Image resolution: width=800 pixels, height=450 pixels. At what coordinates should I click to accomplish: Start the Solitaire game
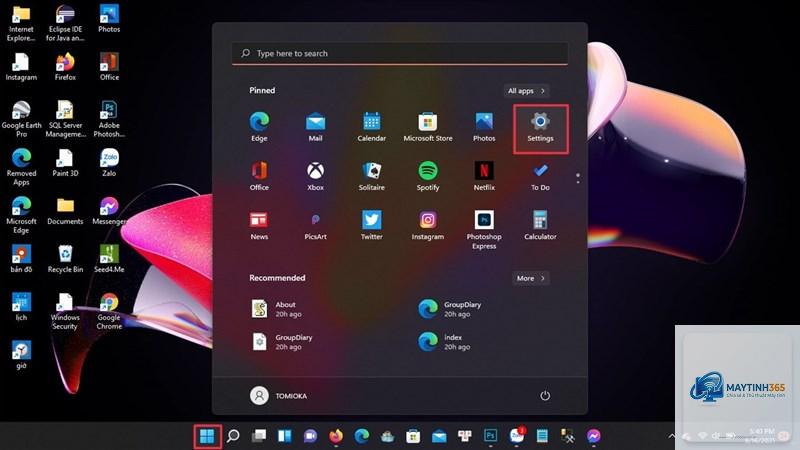point(371,177)
